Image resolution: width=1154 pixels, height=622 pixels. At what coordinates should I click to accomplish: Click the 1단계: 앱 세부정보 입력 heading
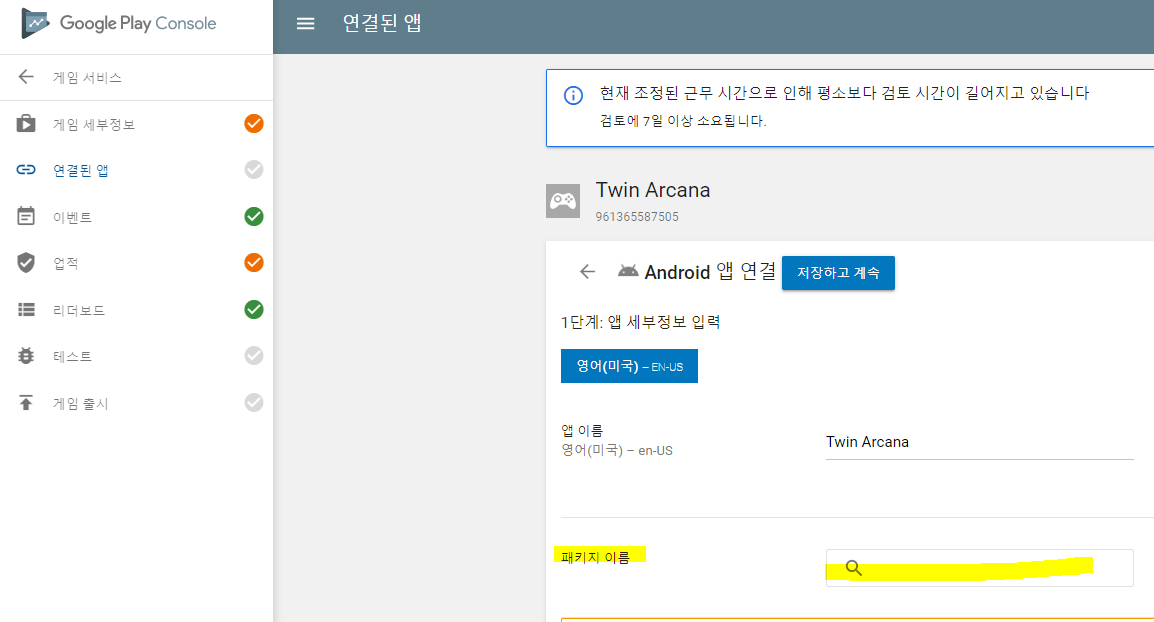640,322
